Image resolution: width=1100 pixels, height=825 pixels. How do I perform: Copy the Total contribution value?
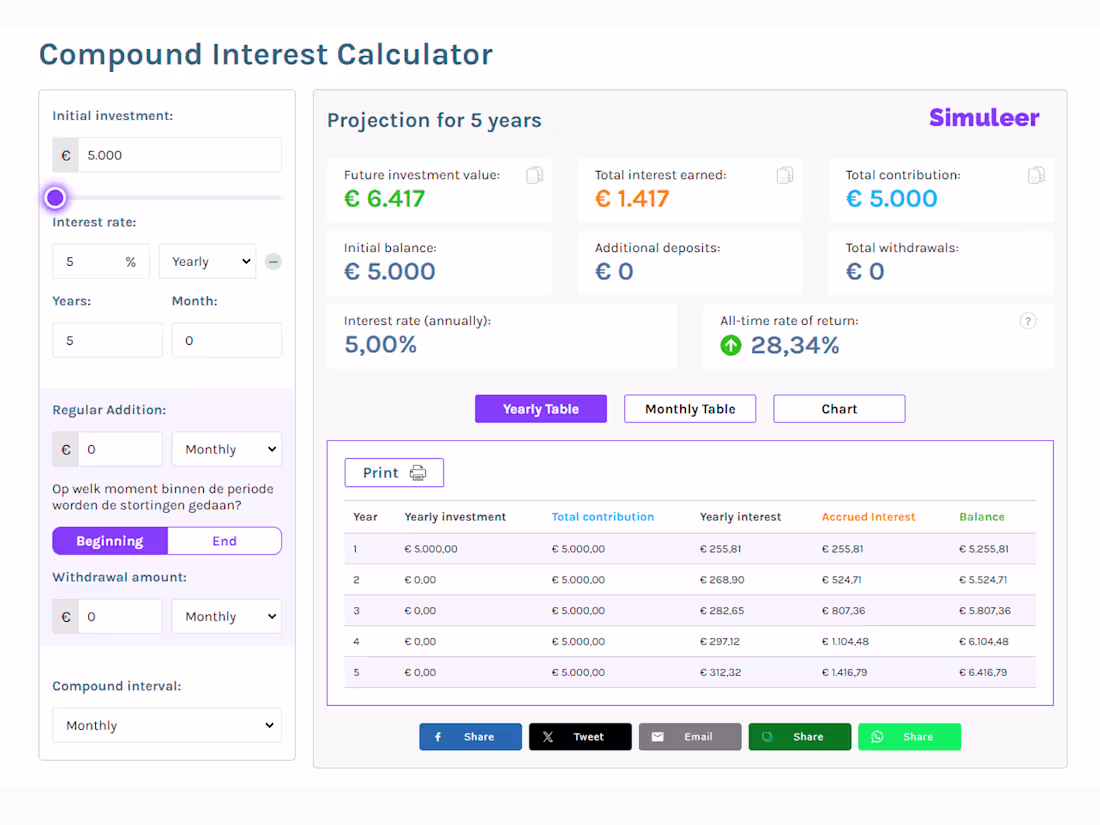[1036, 175]
